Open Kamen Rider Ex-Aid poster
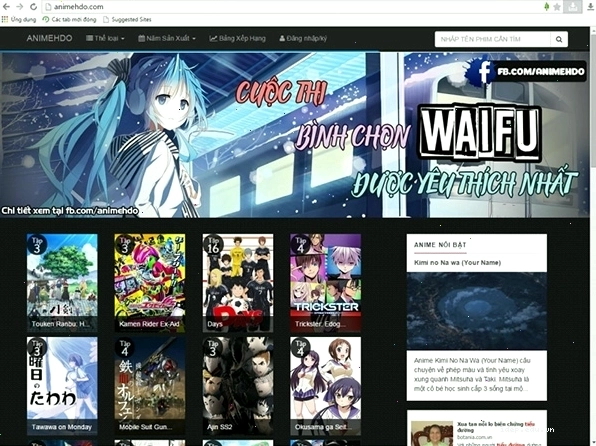This screenshot has width=596, height=446. (150, 283)
